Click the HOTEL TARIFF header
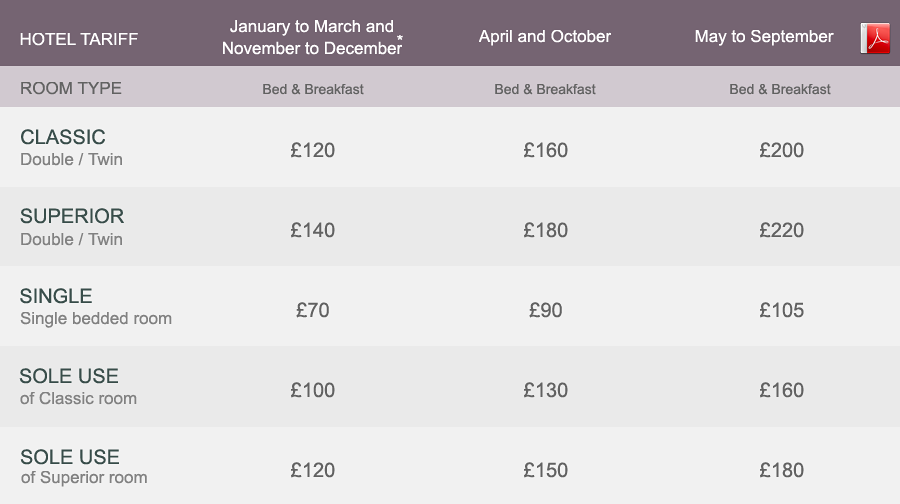900x504 pixels. [79, 39]
